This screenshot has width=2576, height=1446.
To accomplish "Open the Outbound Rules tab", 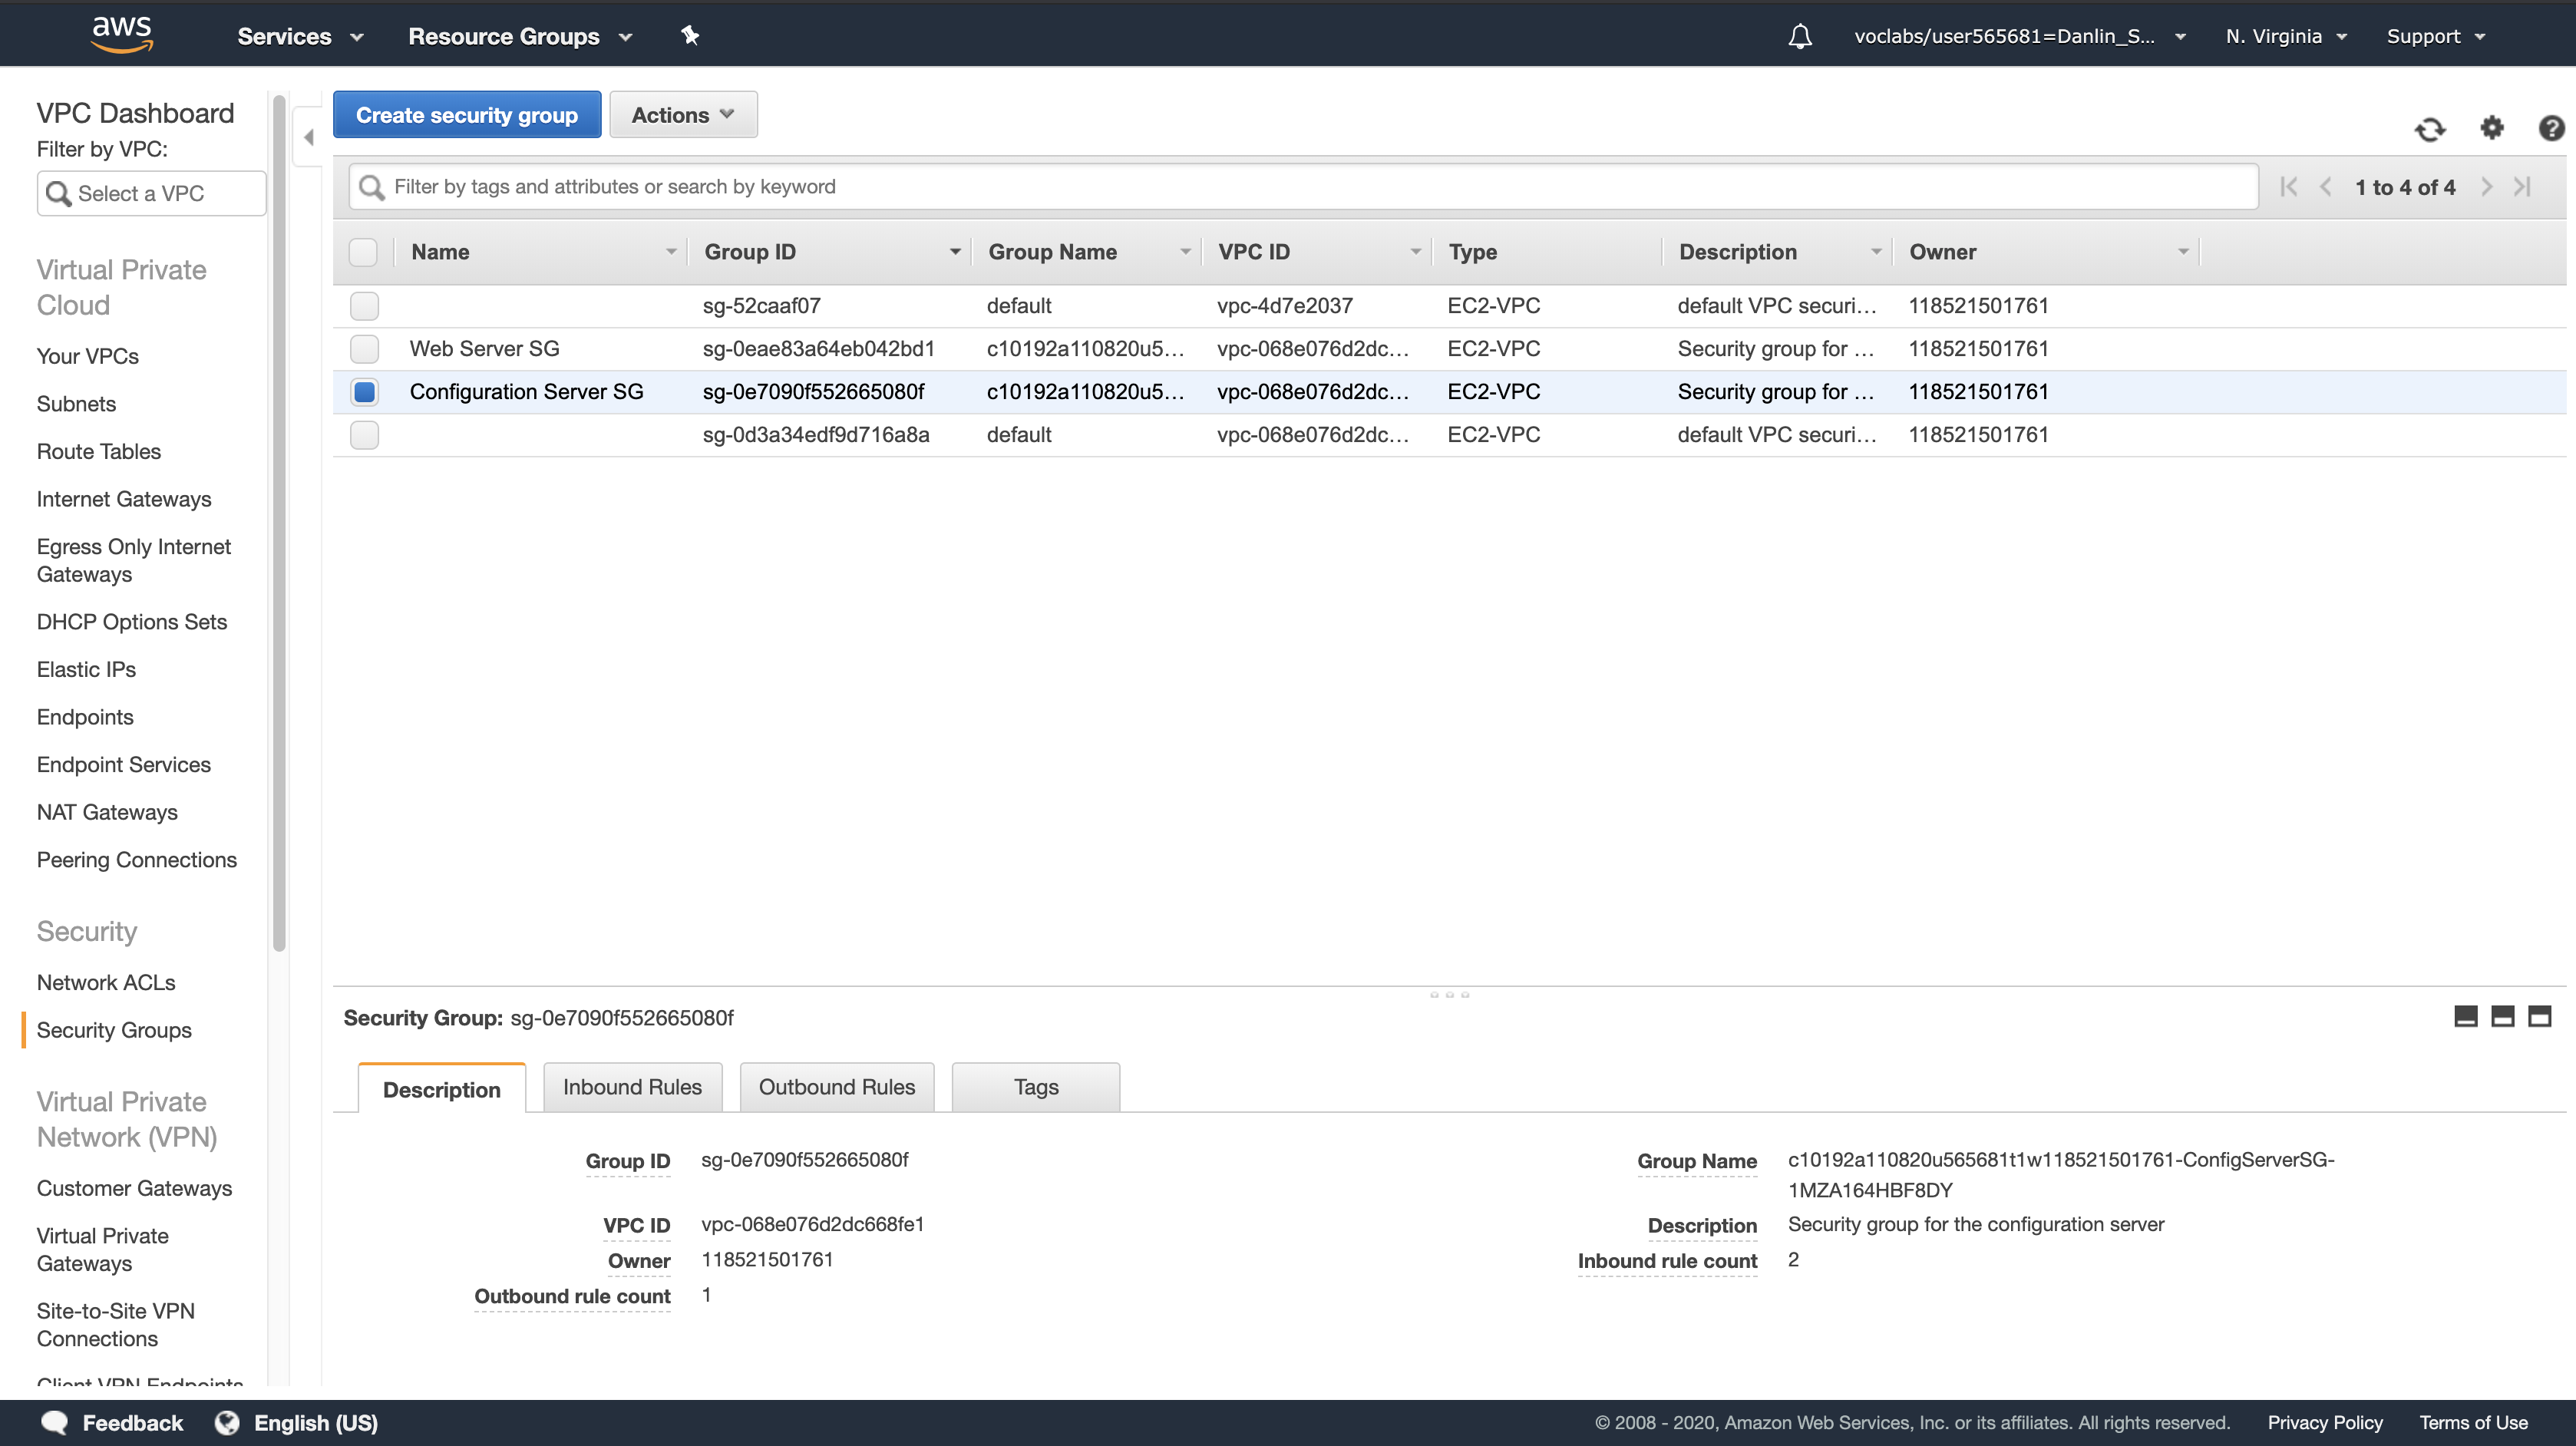I will point(836,1087).
